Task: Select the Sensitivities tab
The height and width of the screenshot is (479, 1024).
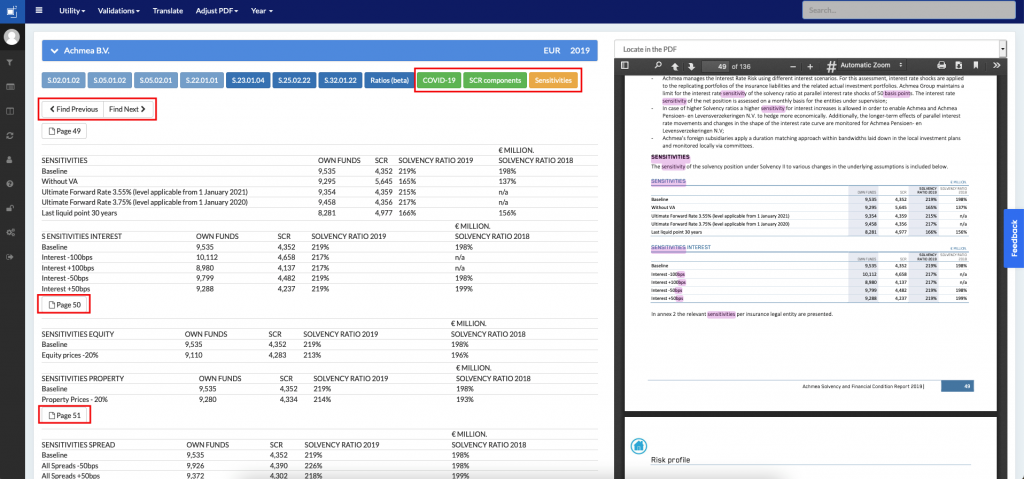Action: pyautogui.click(x=553, y=79)
